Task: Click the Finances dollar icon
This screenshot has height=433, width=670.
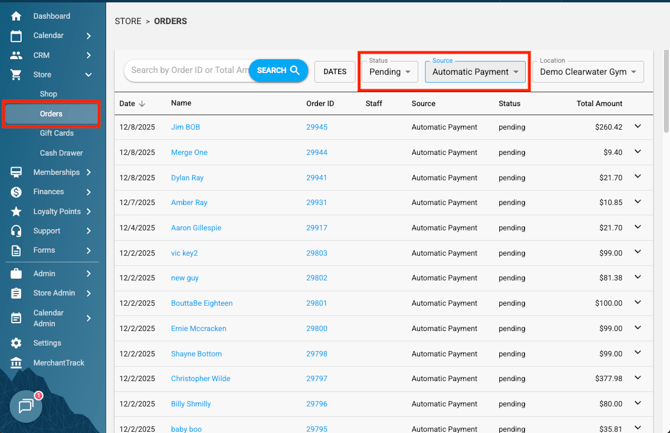Action: (16, 192)
